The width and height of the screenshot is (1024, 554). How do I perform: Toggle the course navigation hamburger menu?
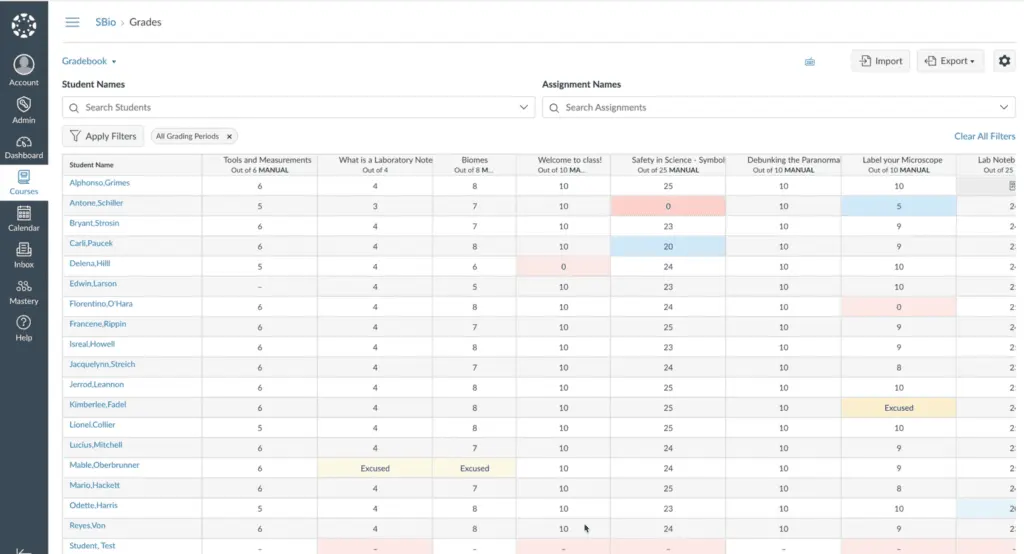72,22
